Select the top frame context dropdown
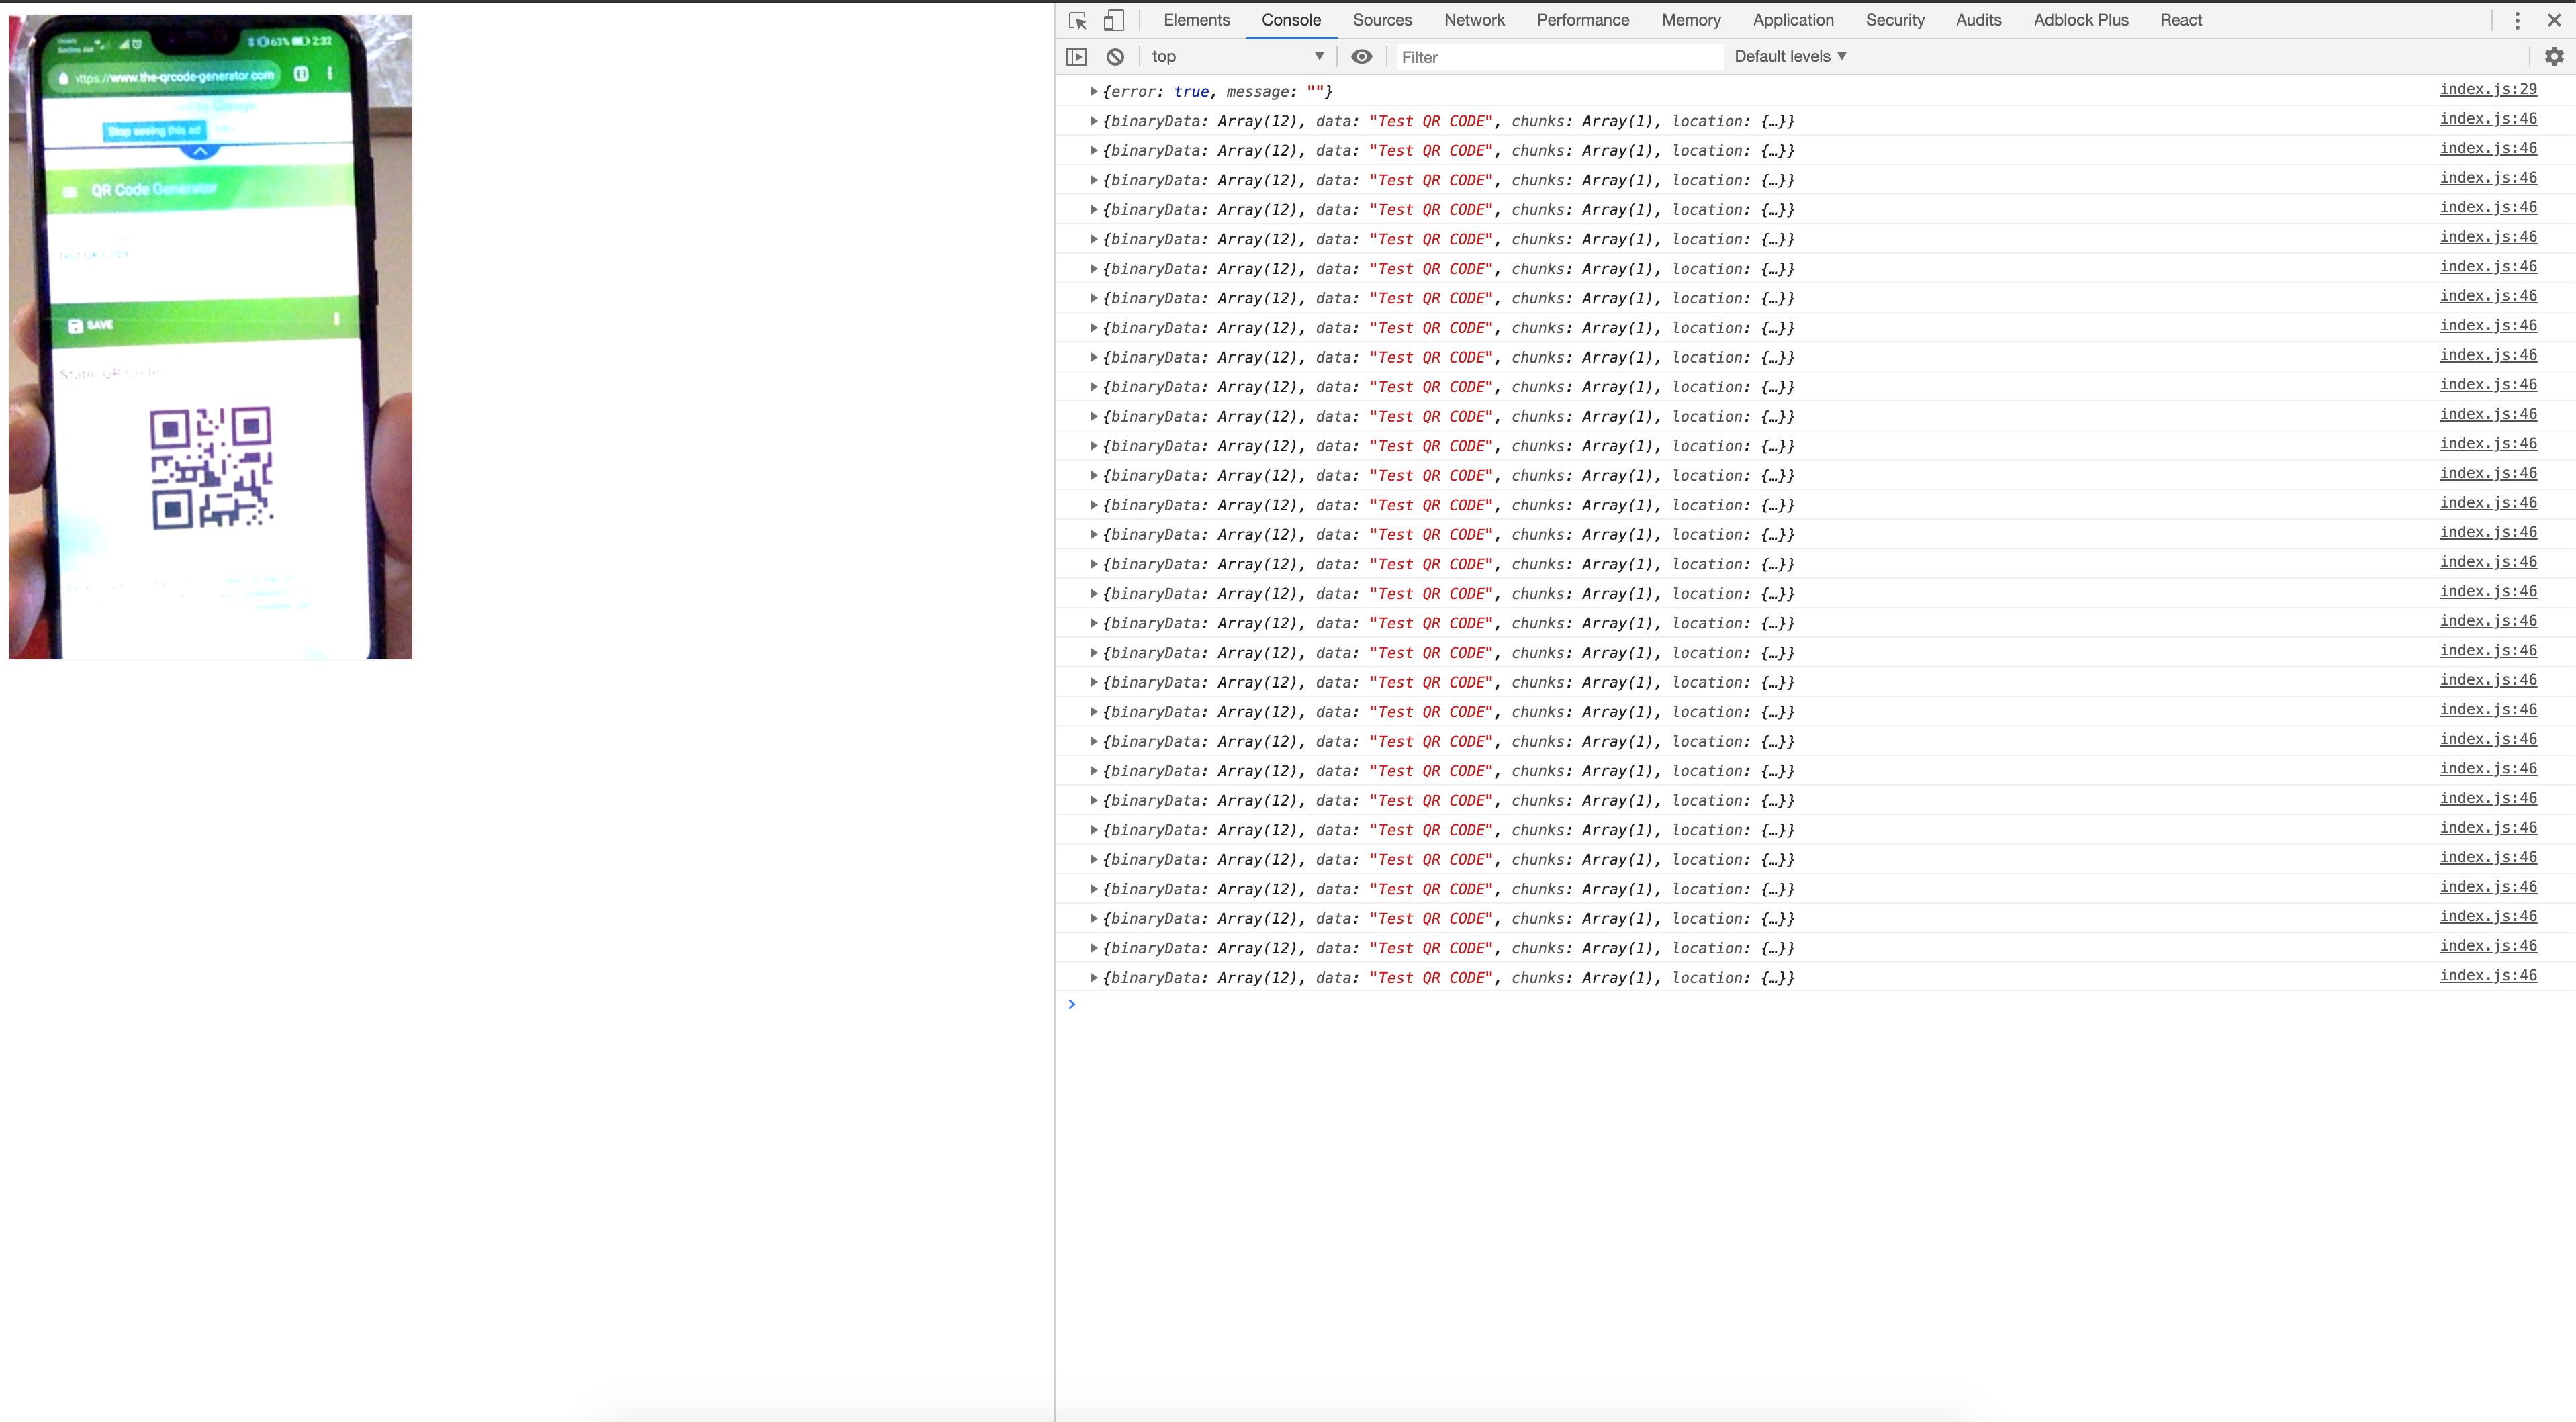 click(x=1234, y=56)
